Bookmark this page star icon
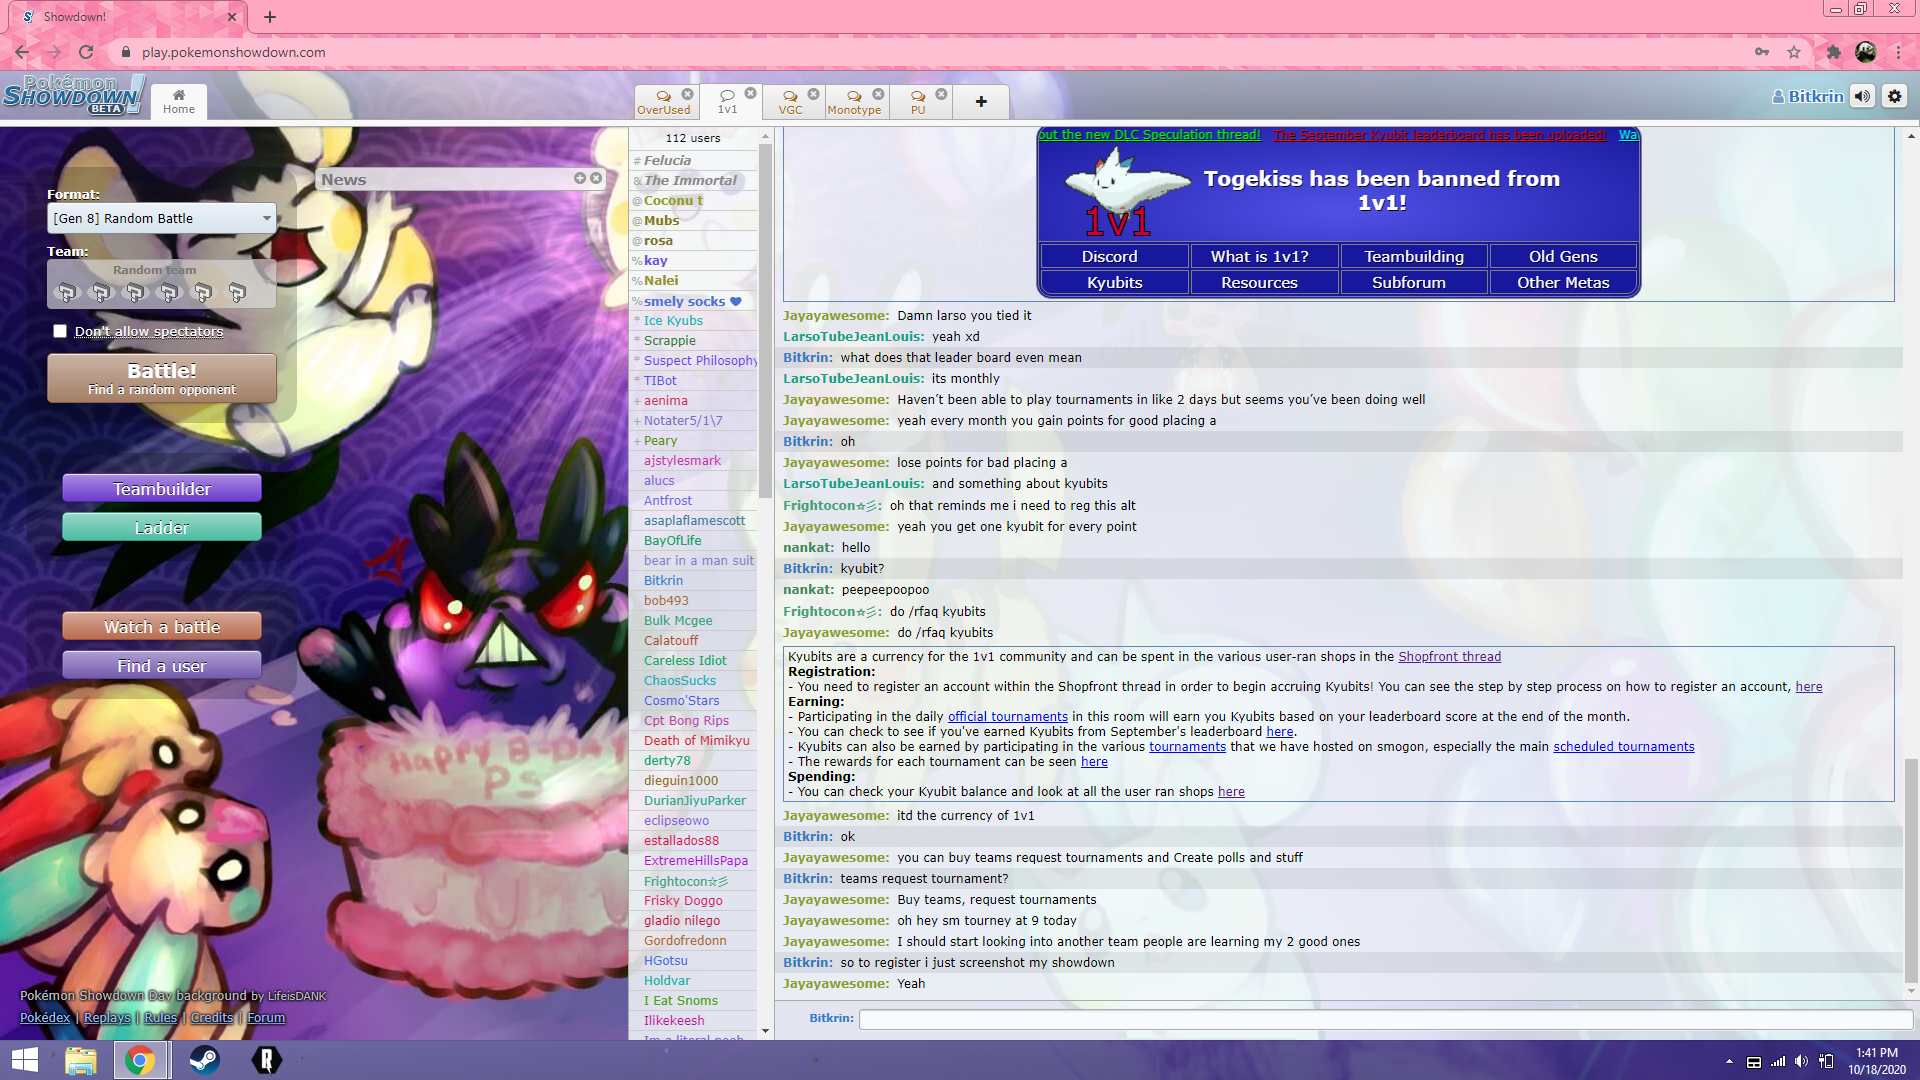 (x=1794, y=52)
